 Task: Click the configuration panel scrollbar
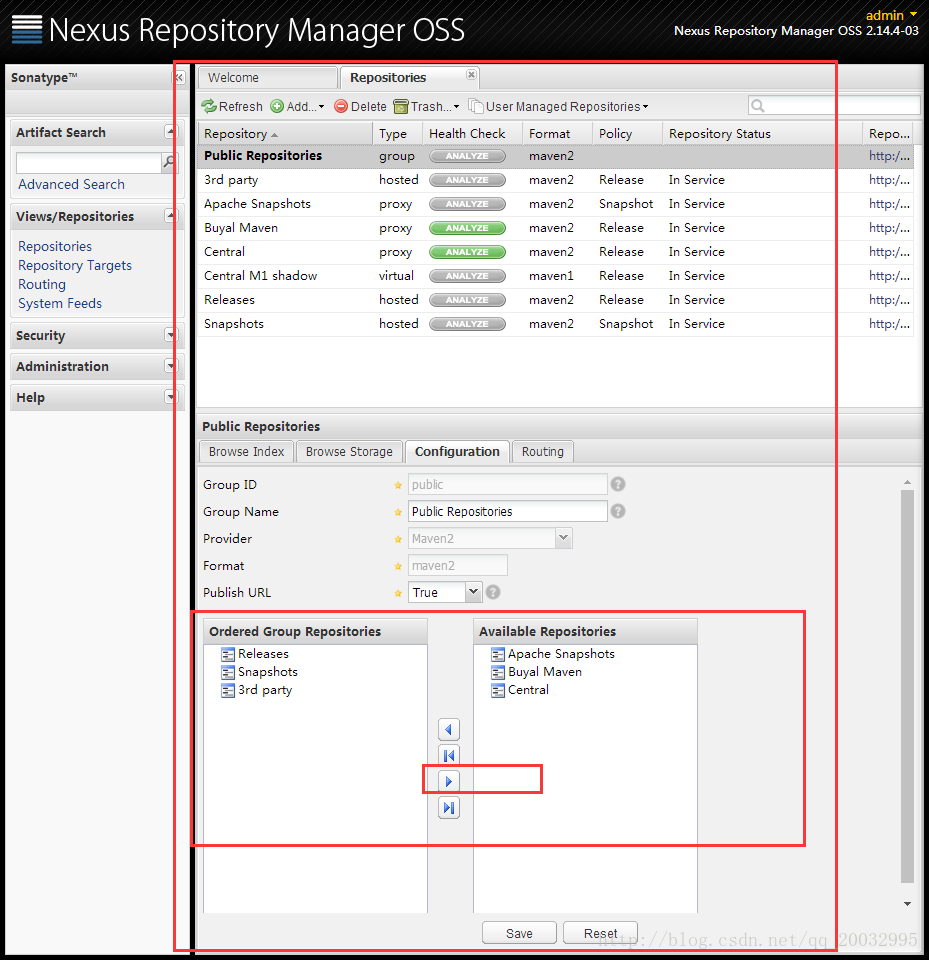(x=907, y=686)
